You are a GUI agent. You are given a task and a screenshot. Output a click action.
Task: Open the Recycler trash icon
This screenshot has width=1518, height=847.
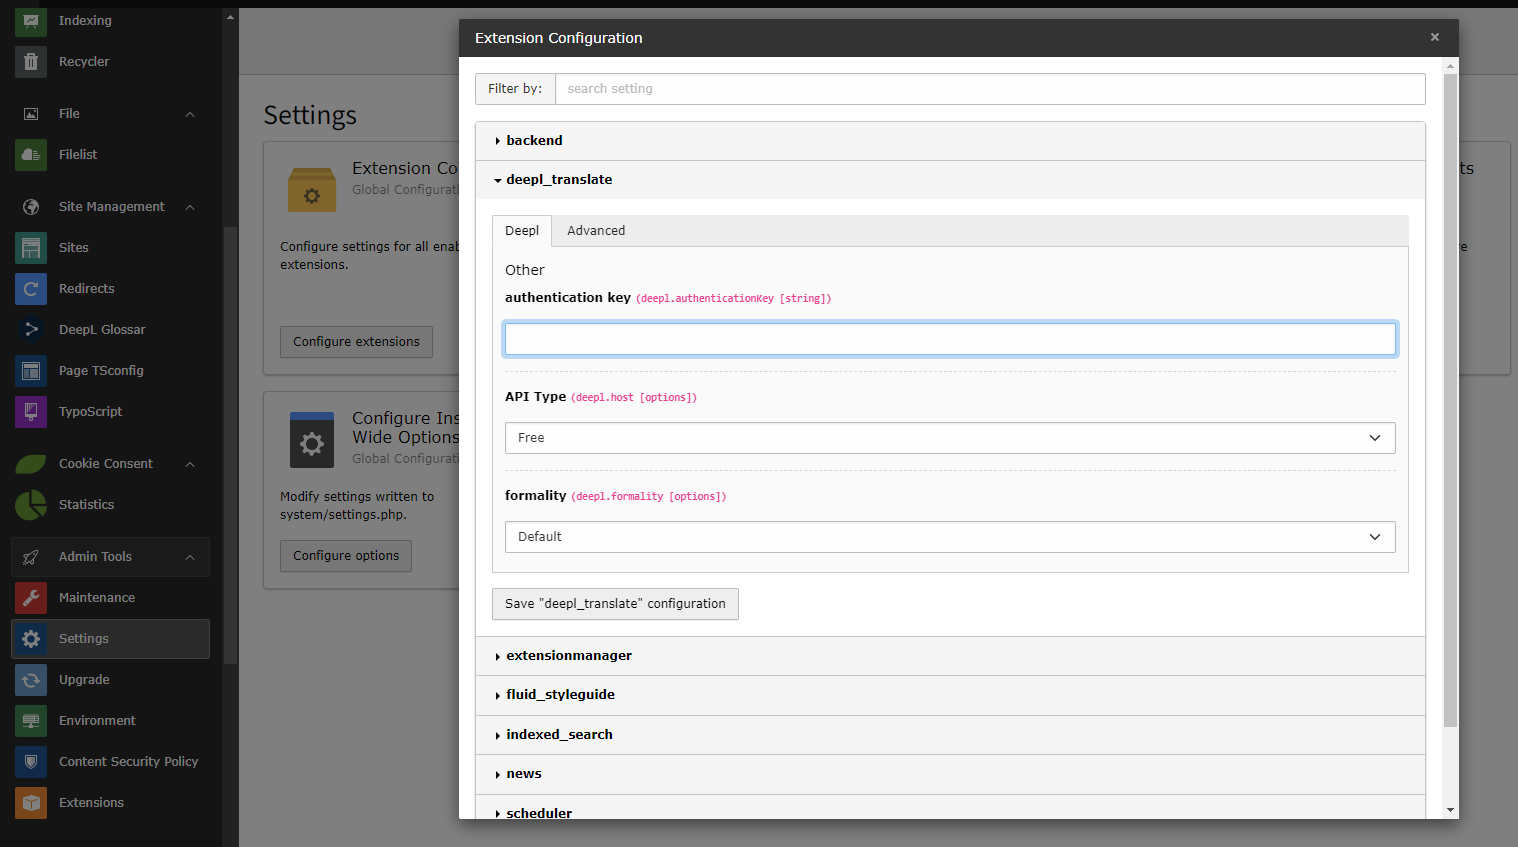pyautogui.click(x=31, y=61)
